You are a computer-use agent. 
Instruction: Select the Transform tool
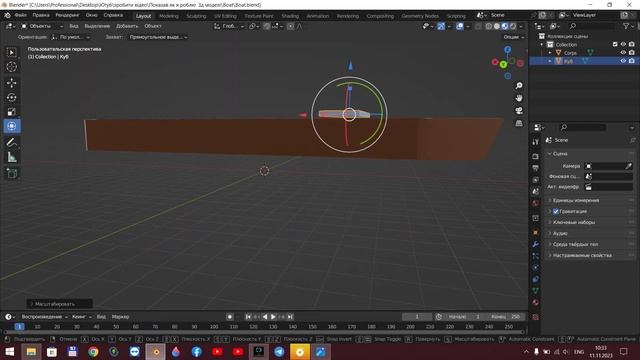[x=11, y=126]
